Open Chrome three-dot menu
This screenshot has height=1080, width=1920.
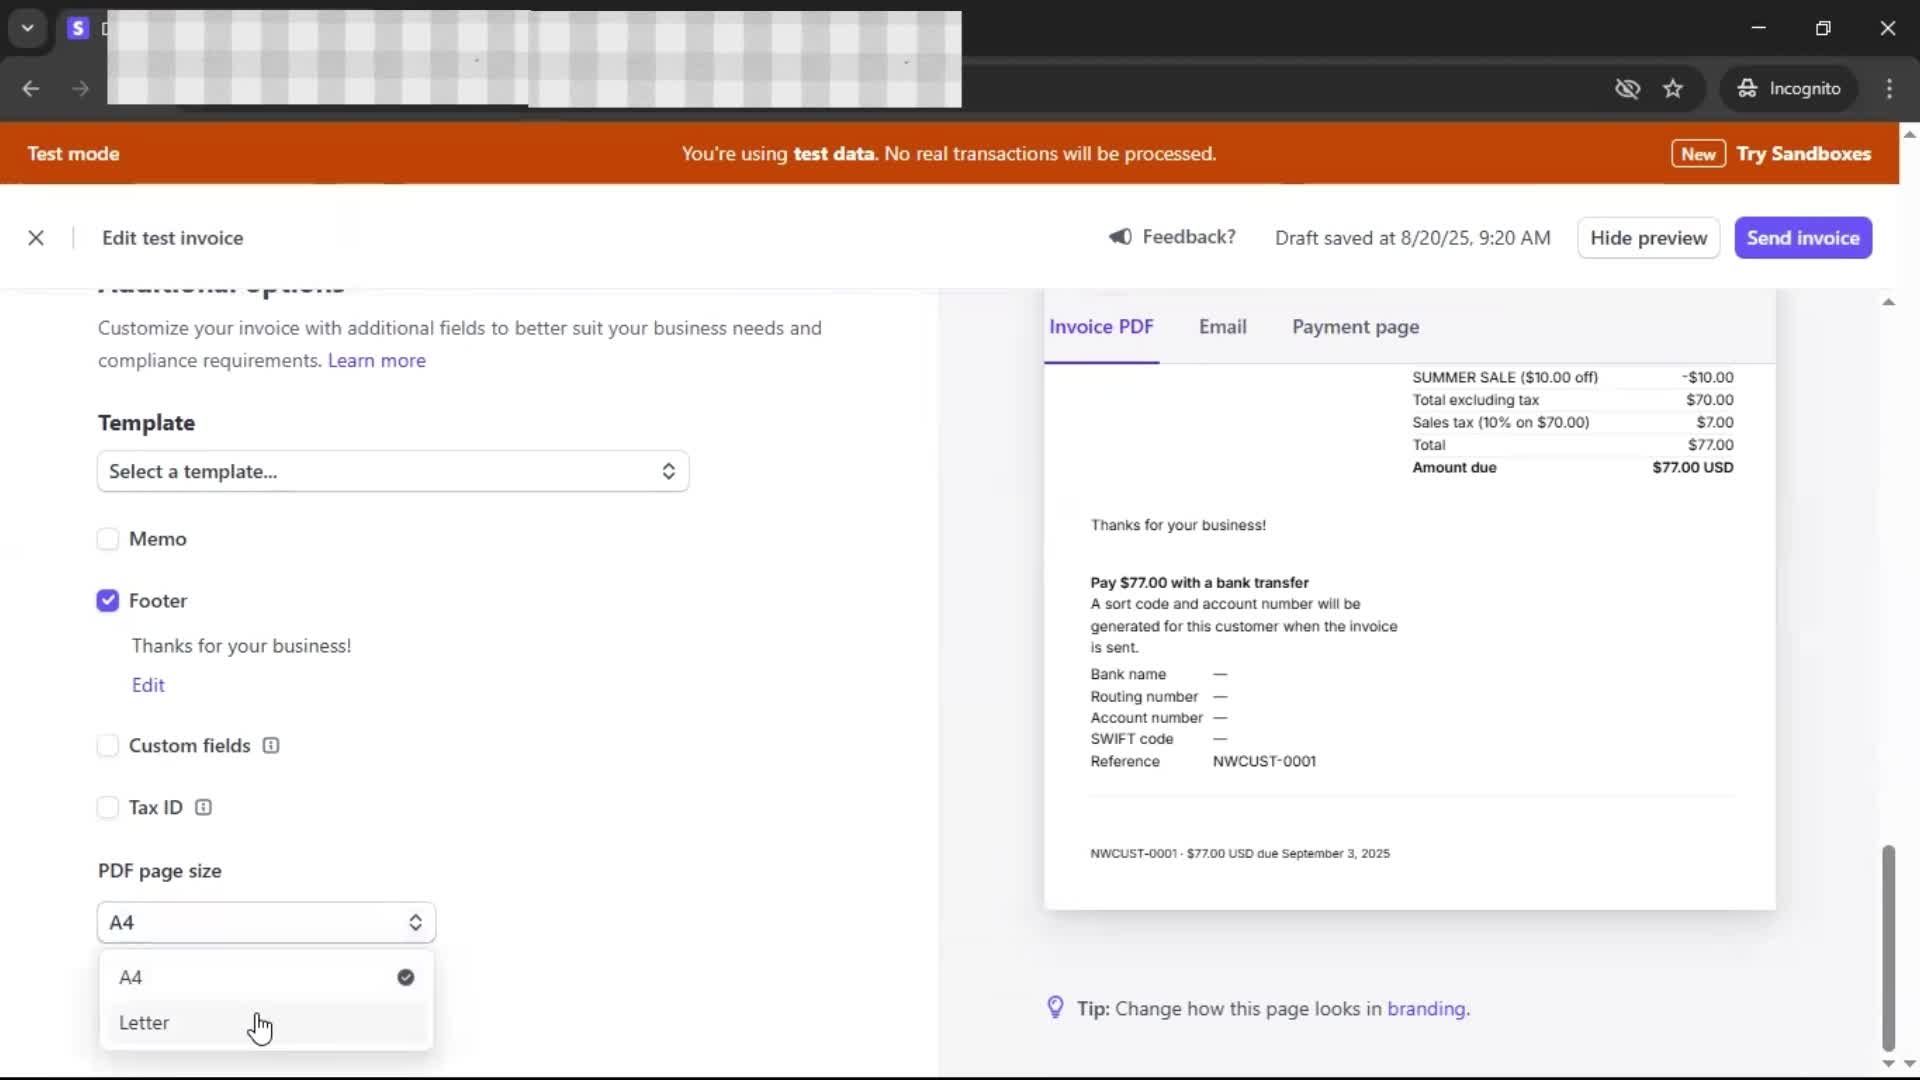click(x=1889, y=89)
